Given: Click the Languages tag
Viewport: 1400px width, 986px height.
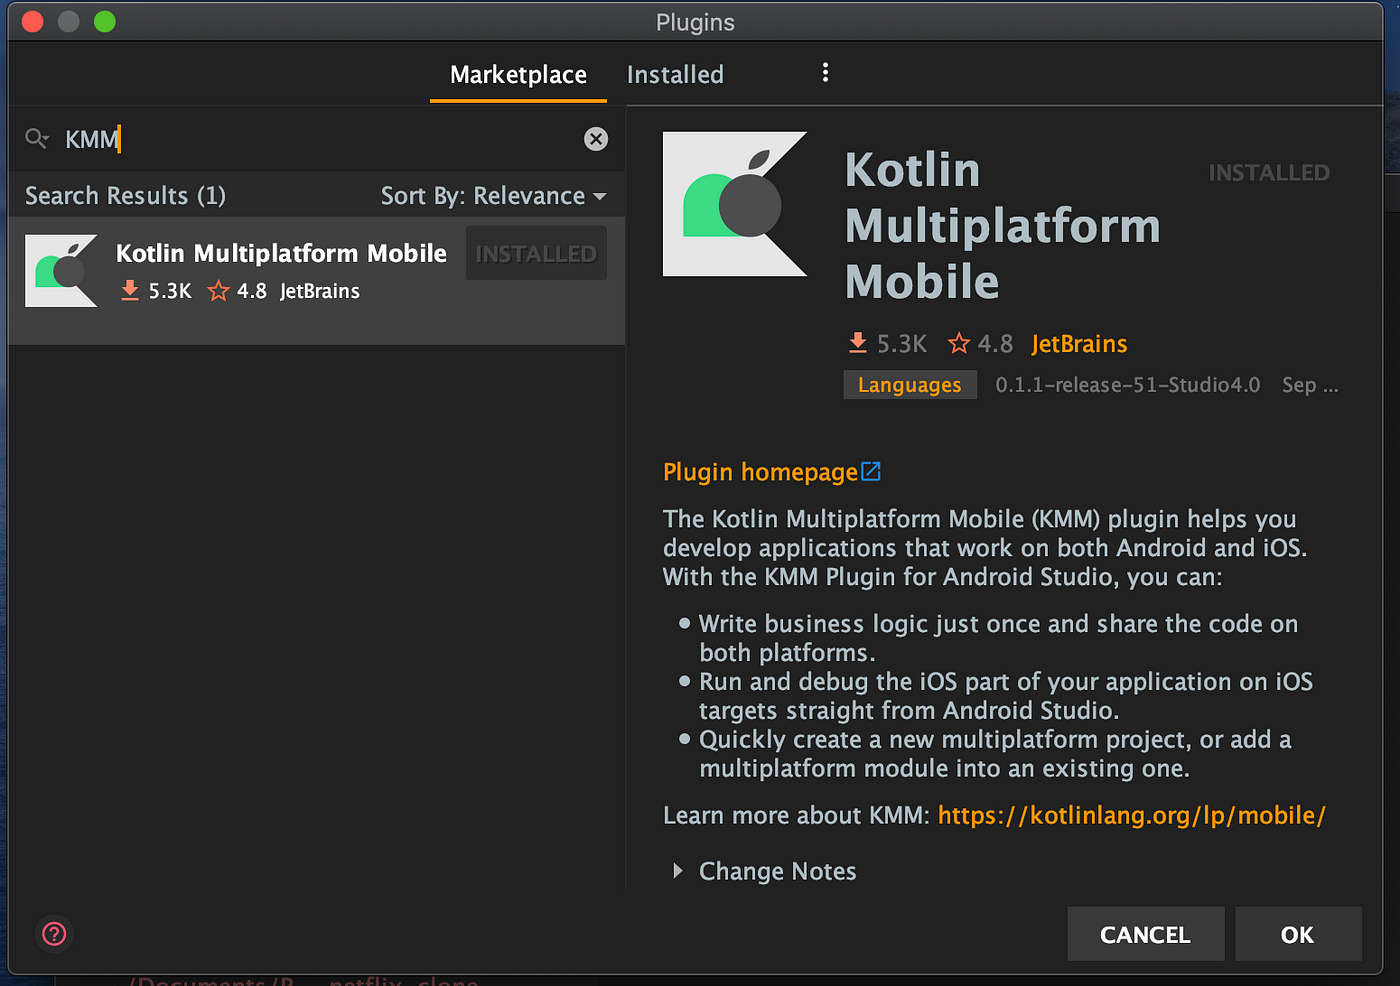Looking at the screenshot, I should [909, 385].
